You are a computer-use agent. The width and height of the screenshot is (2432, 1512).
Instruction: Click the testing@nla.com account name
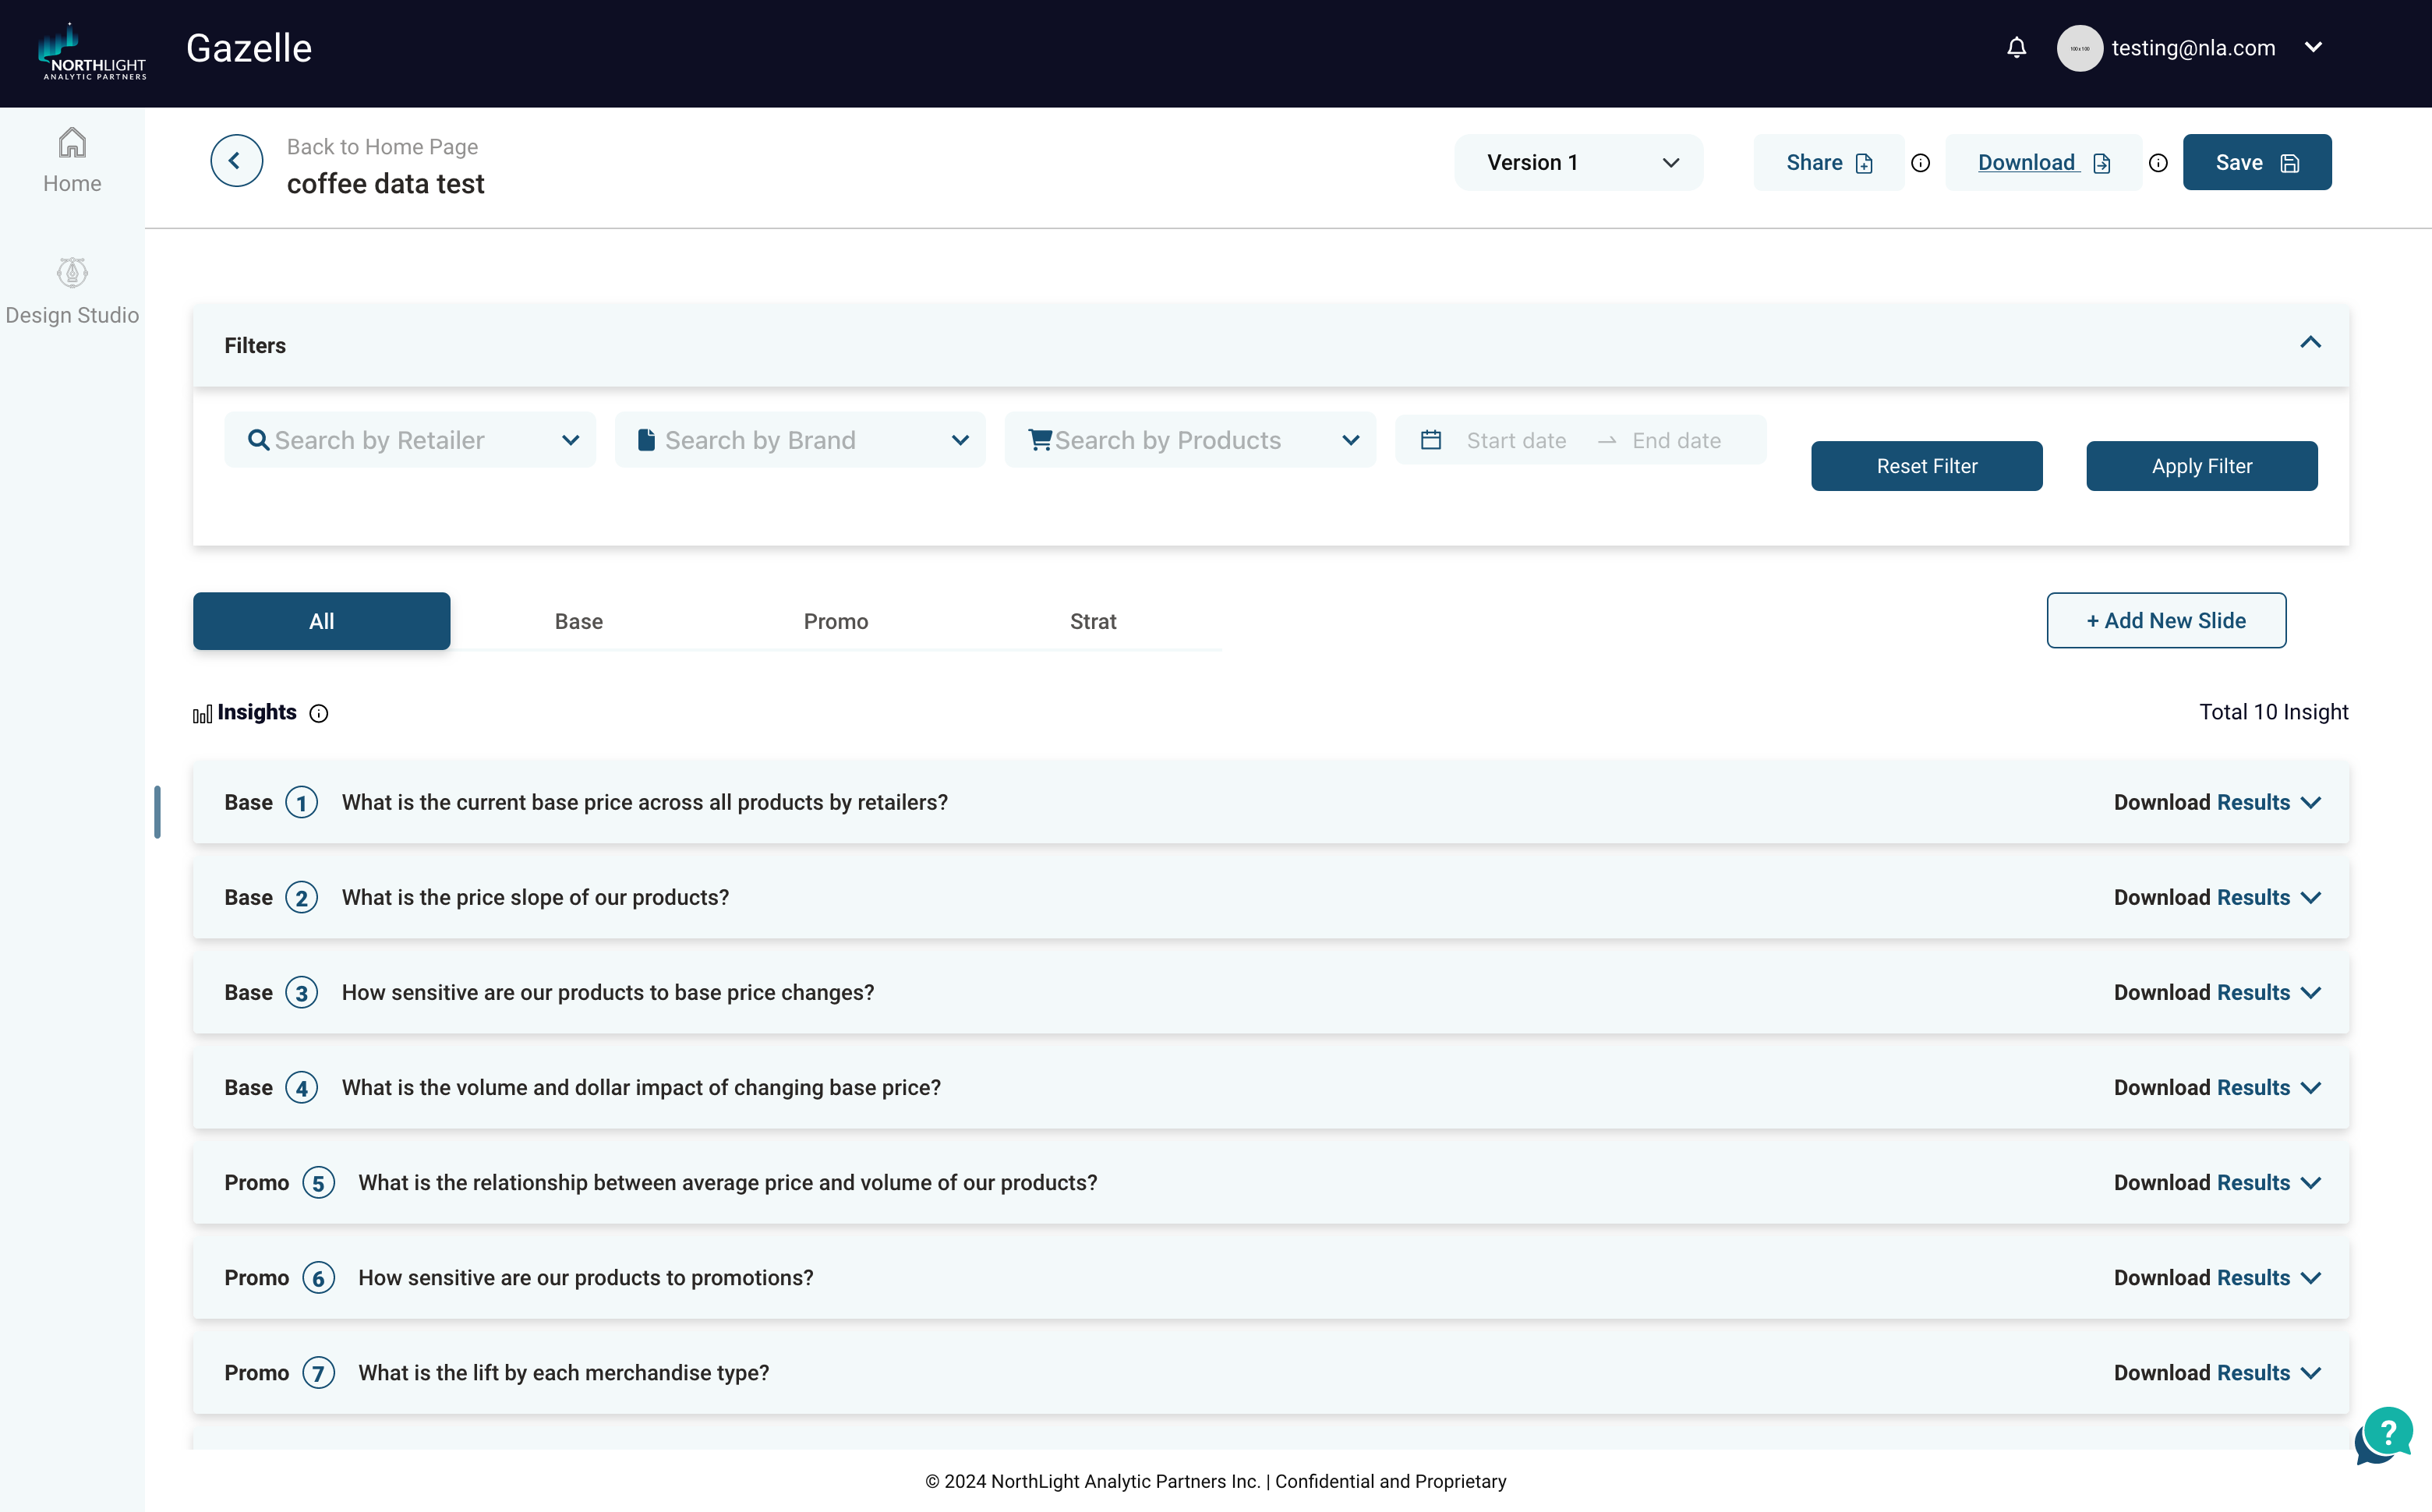2193,48
